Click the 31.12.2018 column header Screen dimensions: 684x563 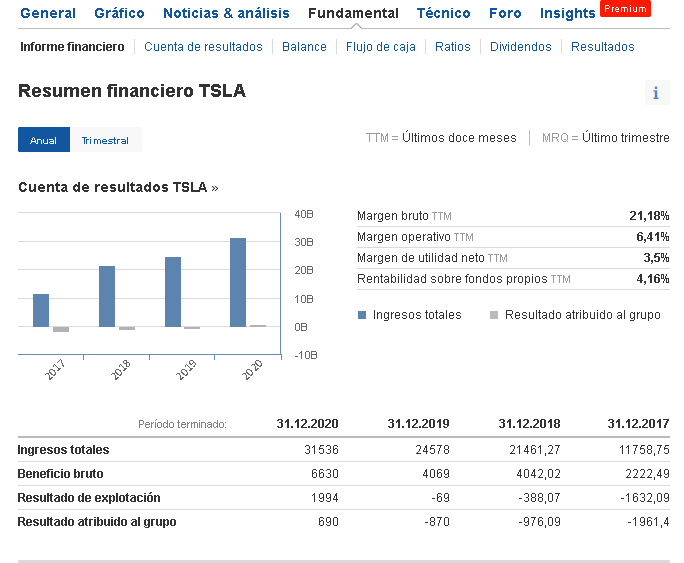(x=529, y=423)
